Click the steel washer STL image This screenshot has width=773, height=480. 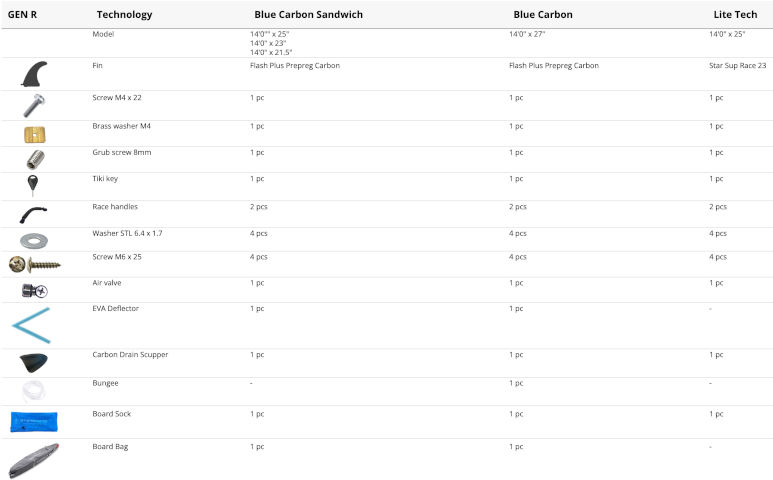point(34,239)
